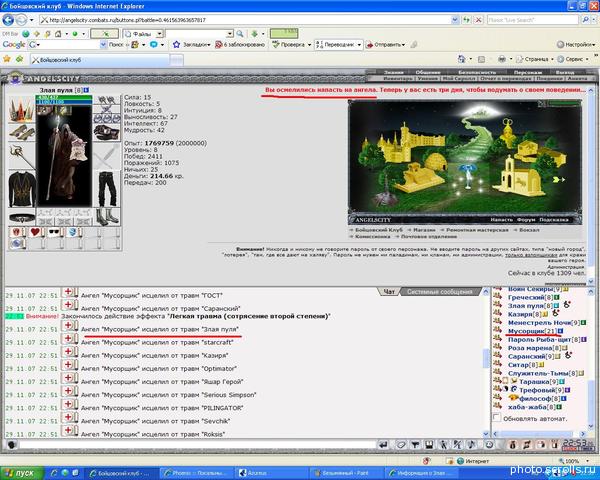Open the Файлы dropdown in toolbar
The image size is (600, 480).
(x=160, y=34)
